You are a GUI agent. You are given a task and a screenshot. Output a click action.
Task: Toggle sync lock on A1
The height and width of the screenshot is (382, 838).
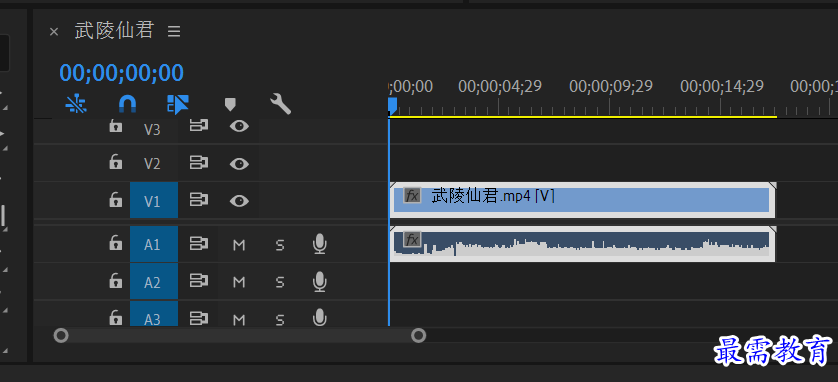198,244
